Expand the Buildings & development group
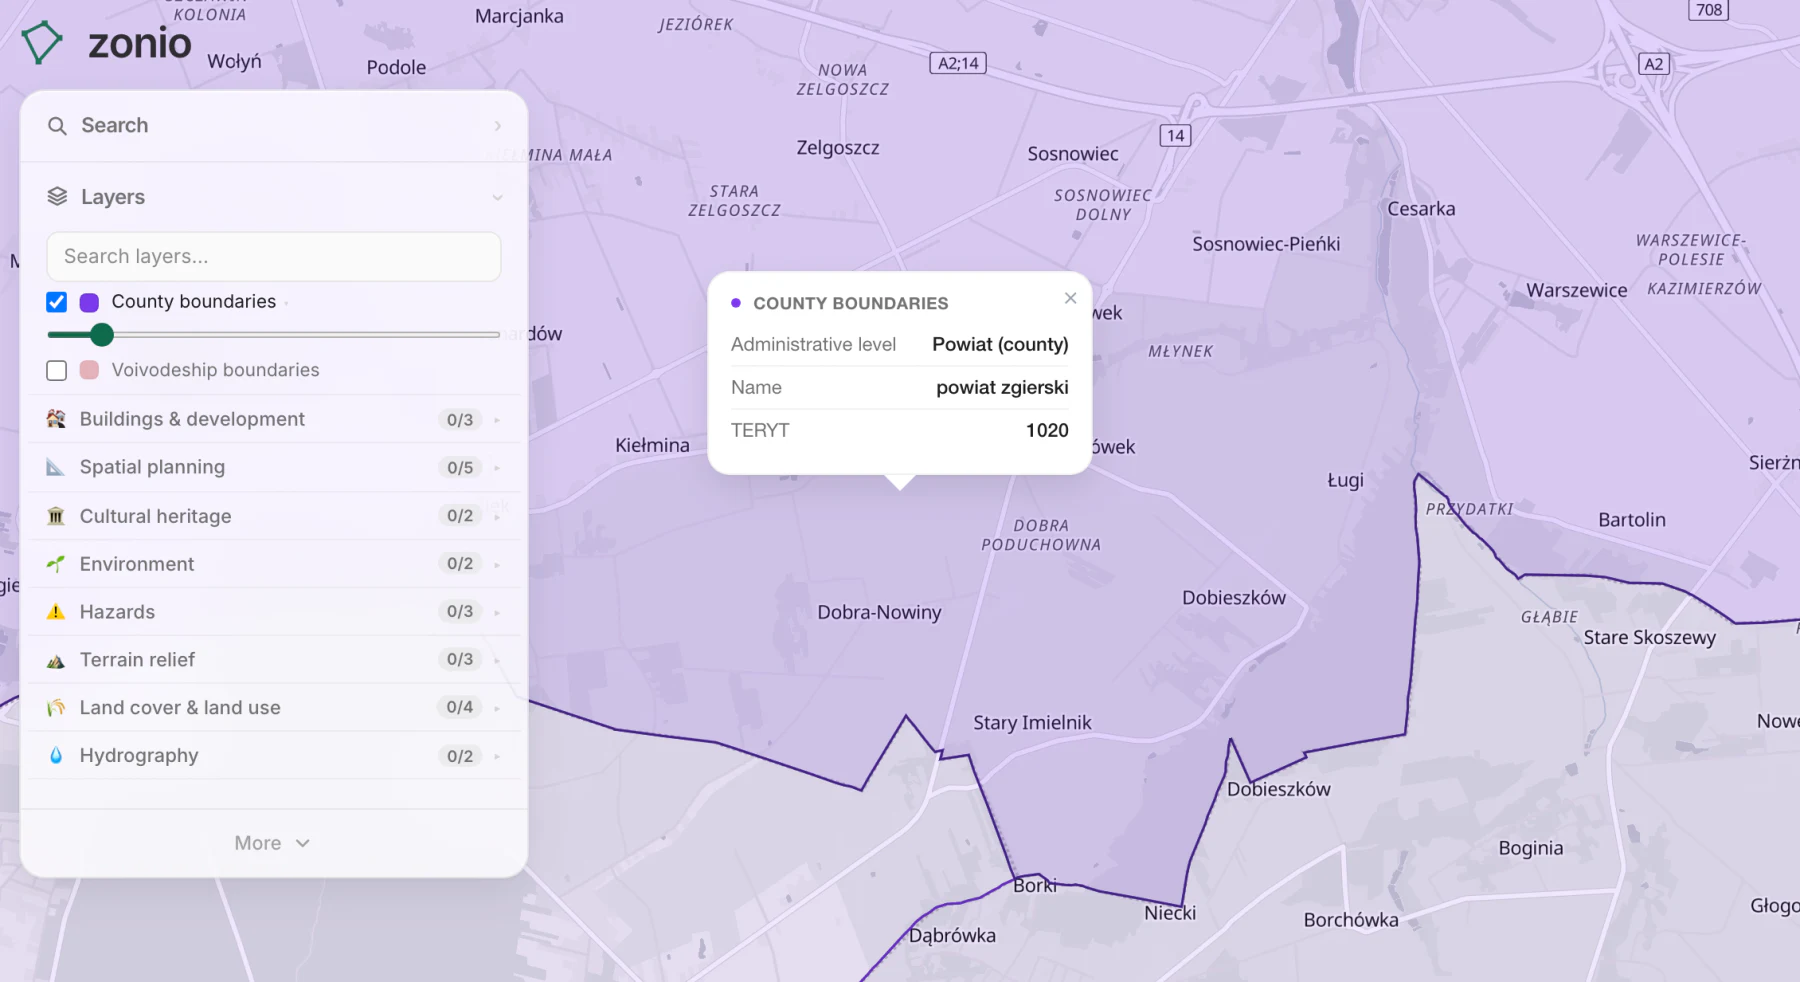The height and width of the screenshot is (982, 1800). (x=497, y=420)
